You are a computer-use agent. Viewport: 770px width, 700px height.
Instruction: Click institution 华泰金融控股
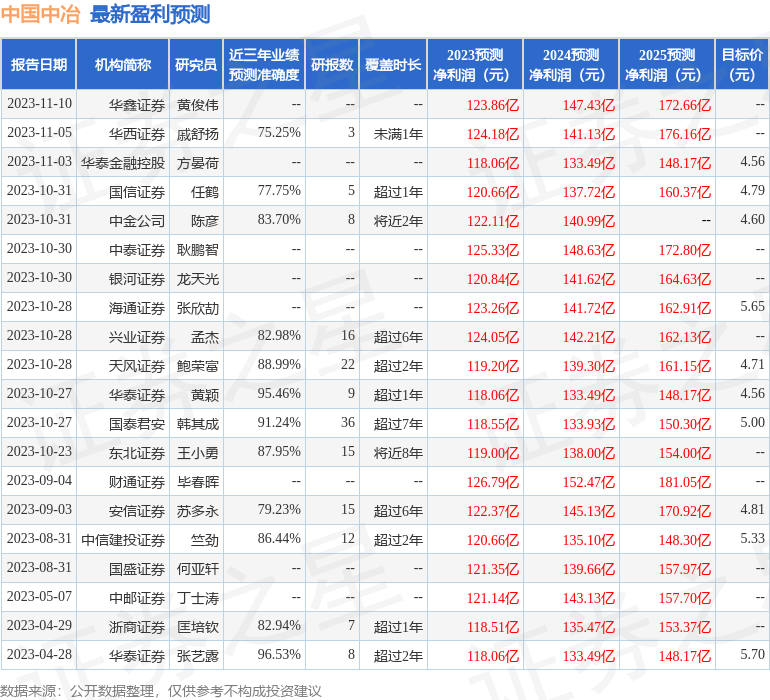pyautogui.click(x=123, y=163)
